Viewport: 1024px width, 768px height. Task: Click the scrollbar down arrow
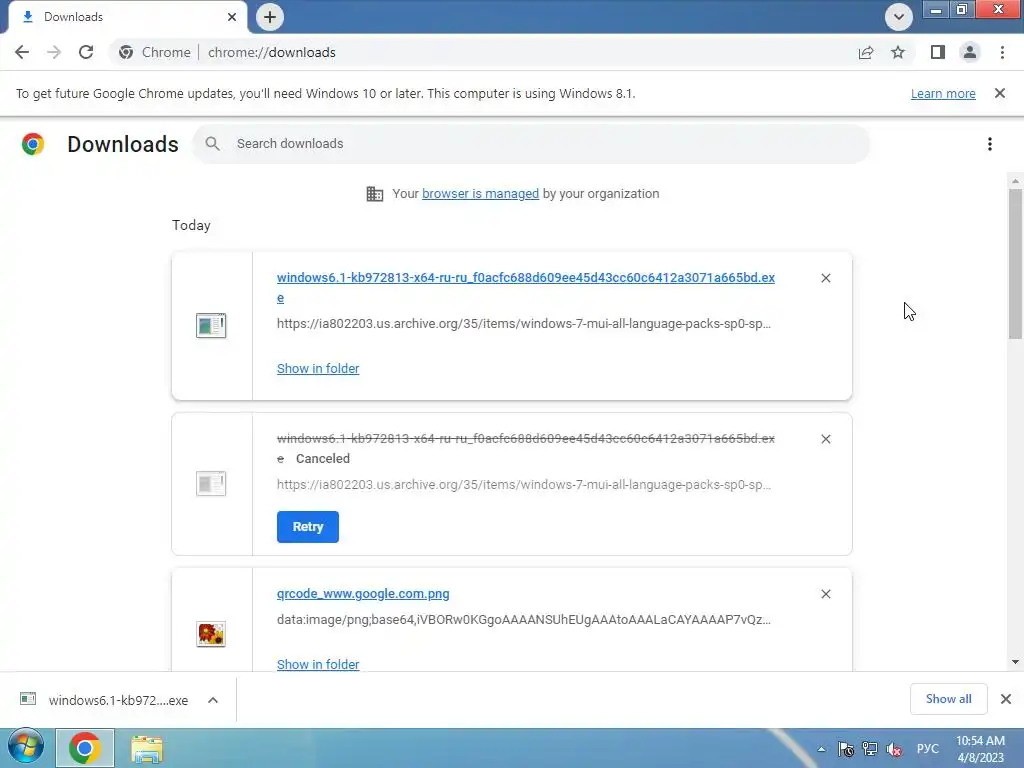1015,662
